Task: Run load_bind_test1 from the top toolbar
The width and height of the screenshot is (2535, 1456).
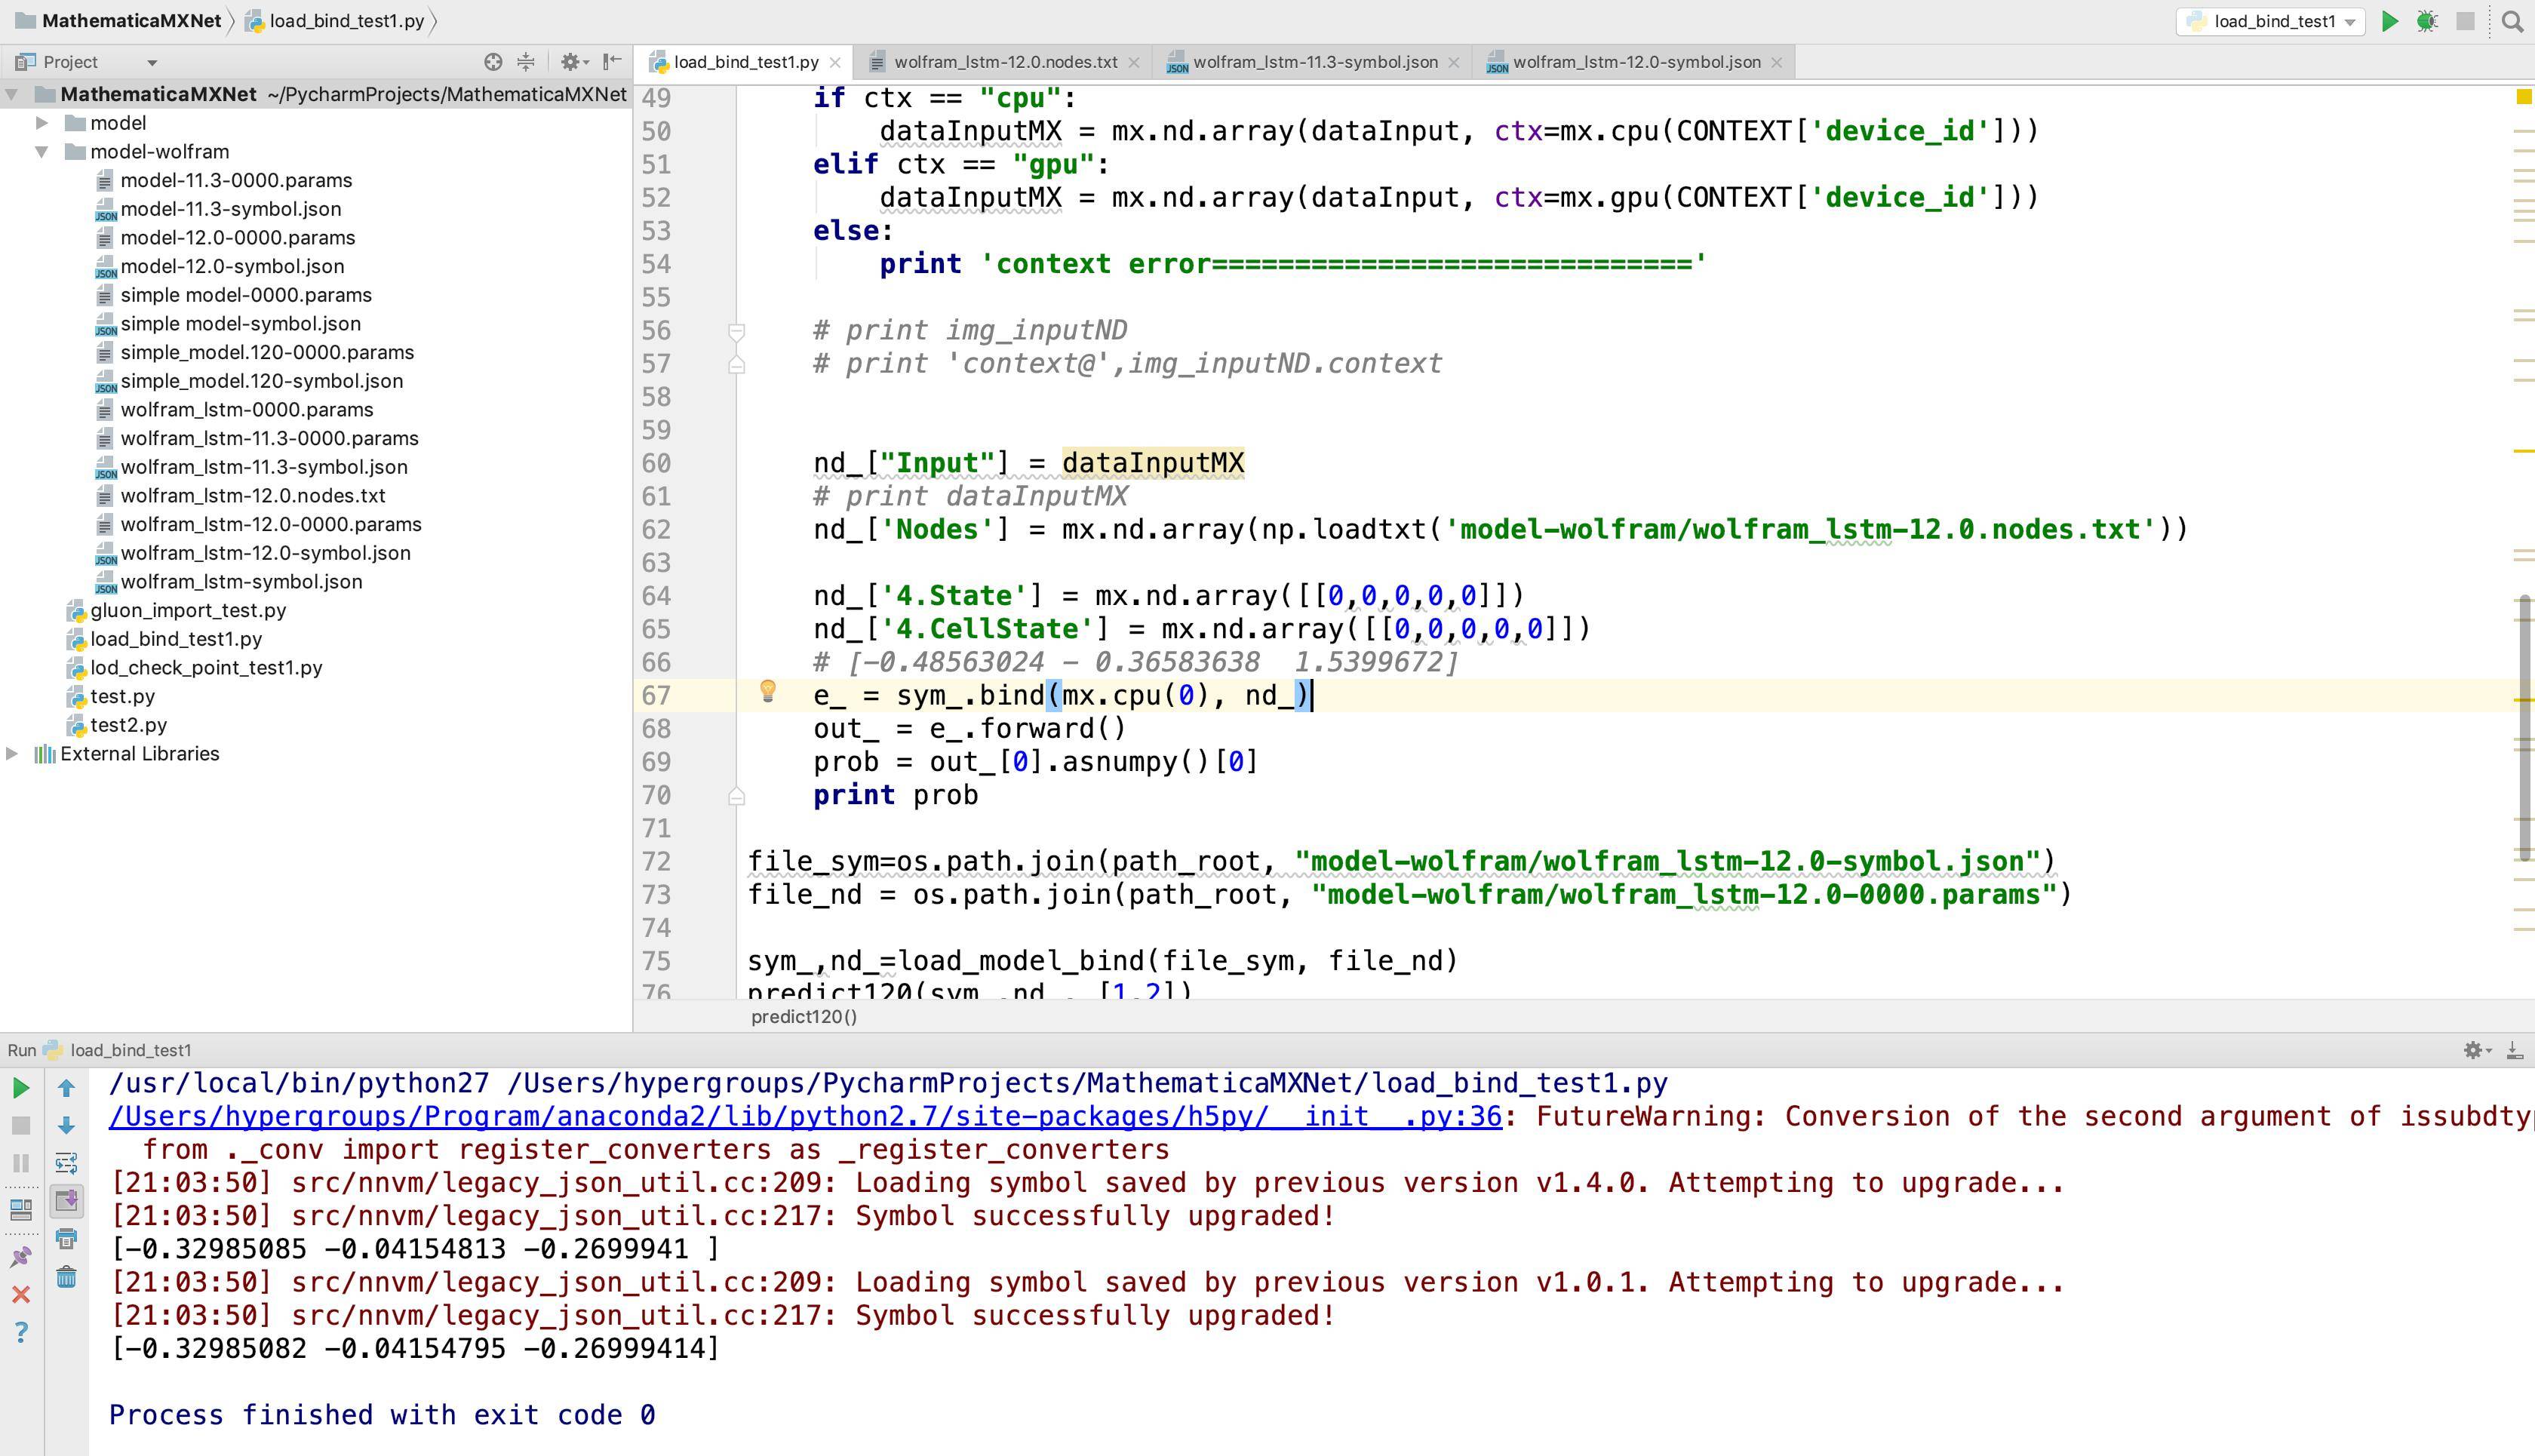Action: [x=2389, y=21]
